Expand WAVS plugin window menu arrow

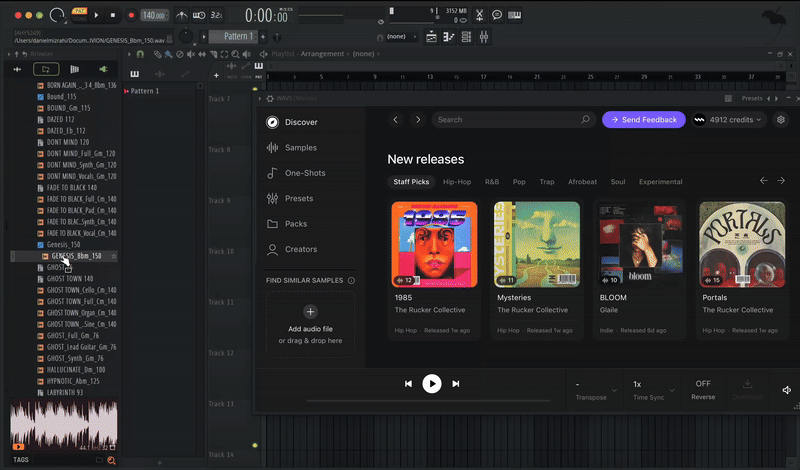coord(260,98)
